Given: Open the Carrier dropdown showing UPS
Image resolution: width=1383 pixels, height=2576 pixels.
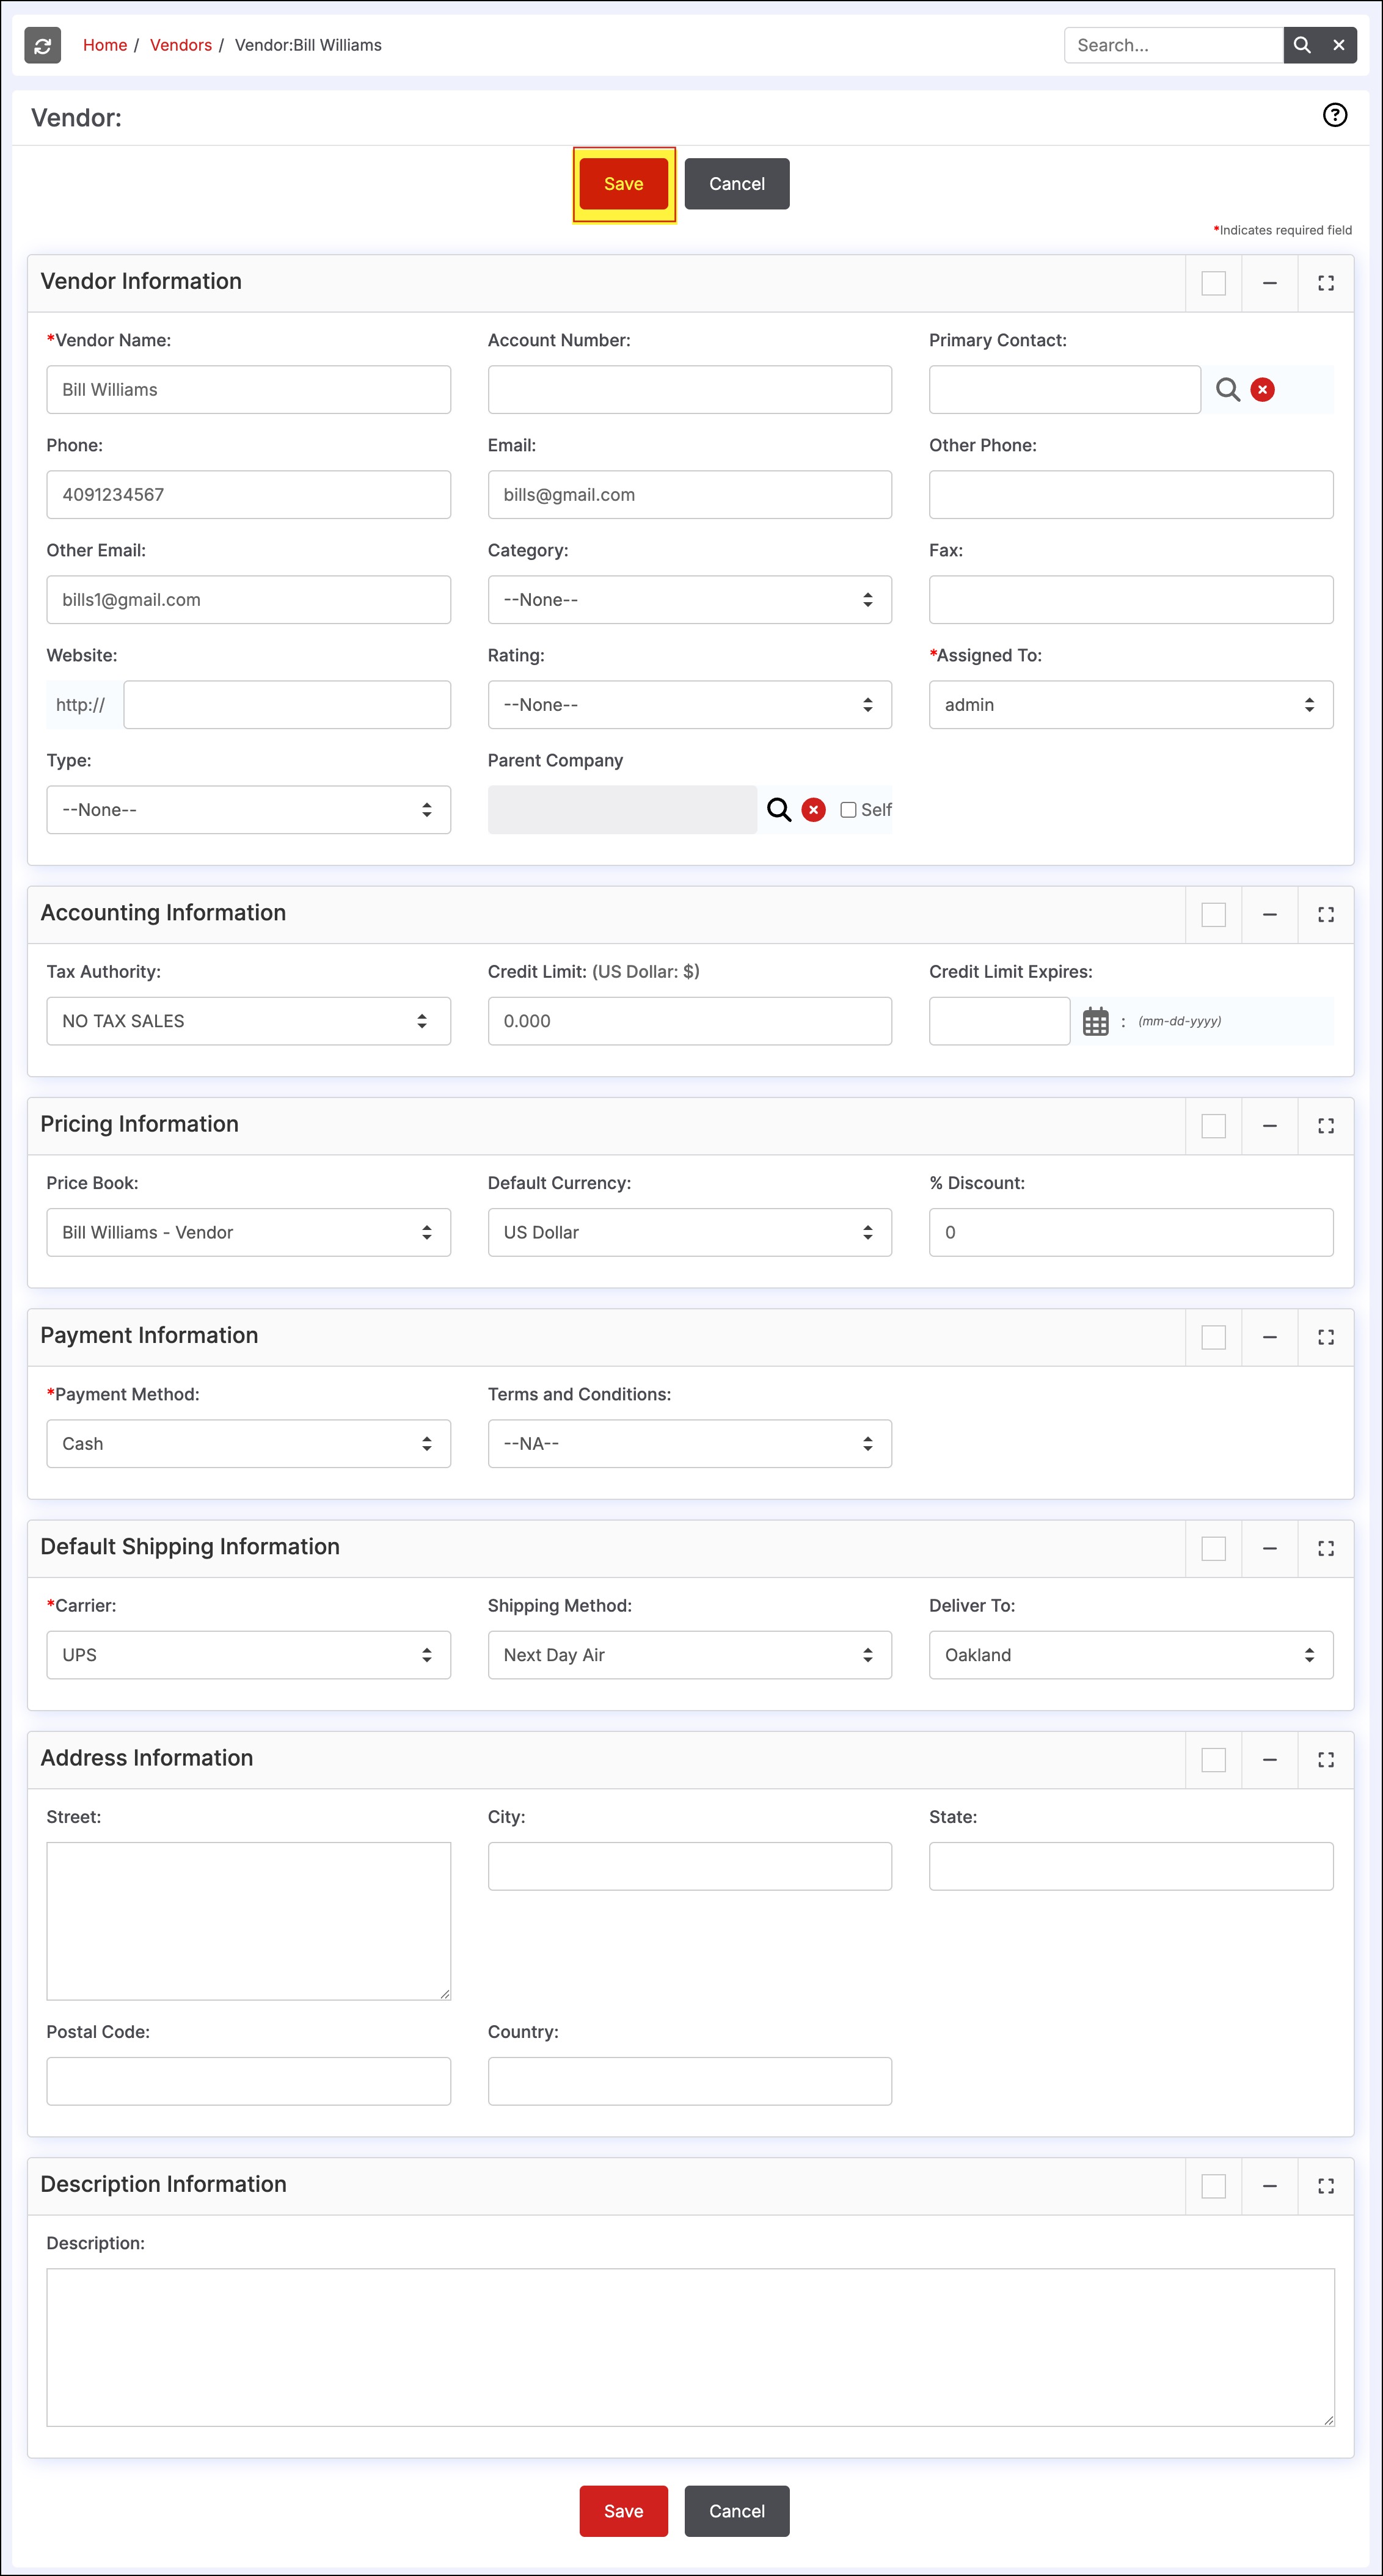Looking at the screenshot, I should click(248, 1655).
